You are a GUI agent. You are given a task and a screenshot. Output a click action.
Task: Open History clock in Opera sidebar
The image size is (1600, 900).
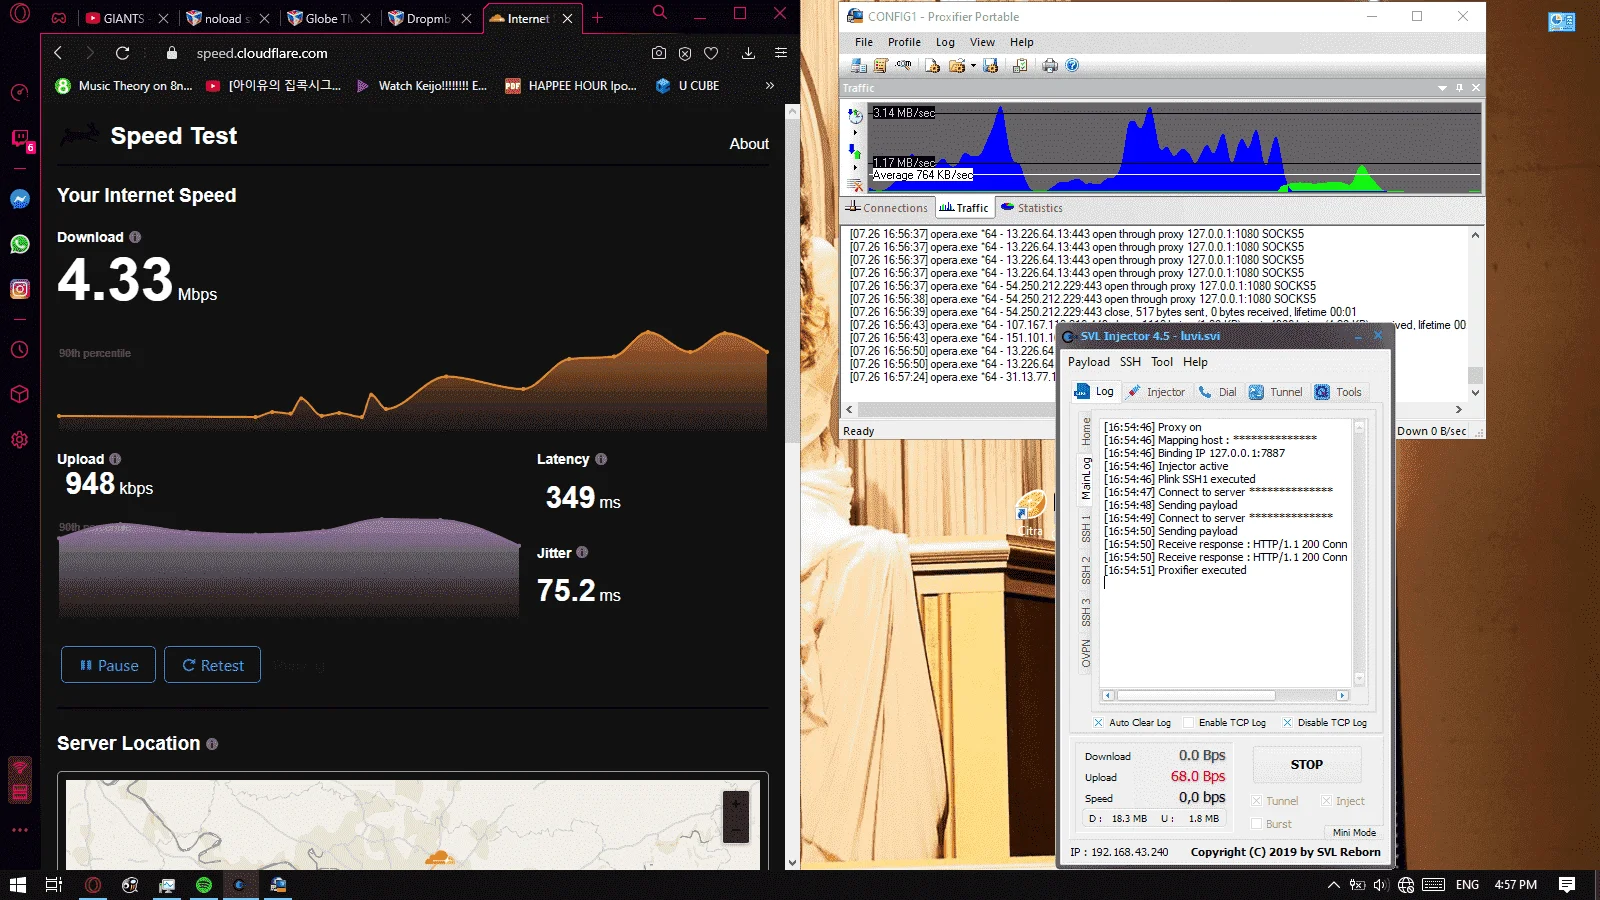click(19, 350)
